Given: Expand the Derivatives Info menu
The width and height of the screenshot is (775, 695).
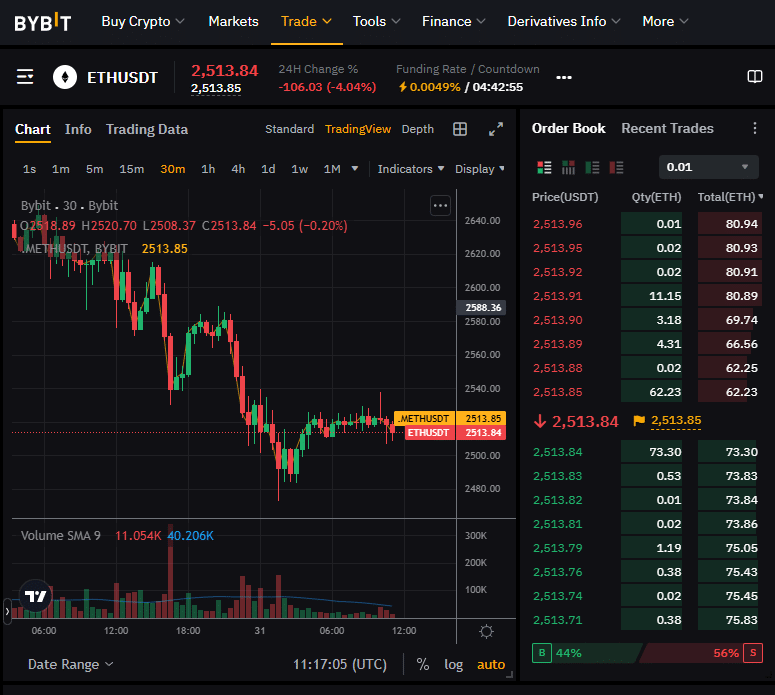Looking at the screenshot, I should (564, 22).
